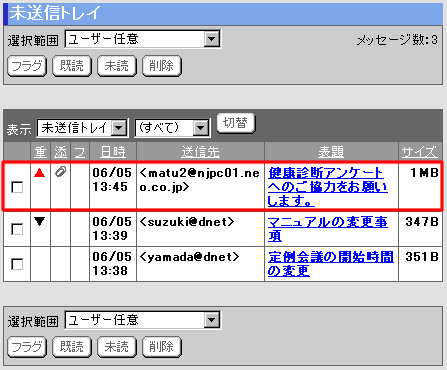The width and height of the screenshot is (447, 370).
Task: Sort by the 日時 column header
Action: (x=113, y=152)
